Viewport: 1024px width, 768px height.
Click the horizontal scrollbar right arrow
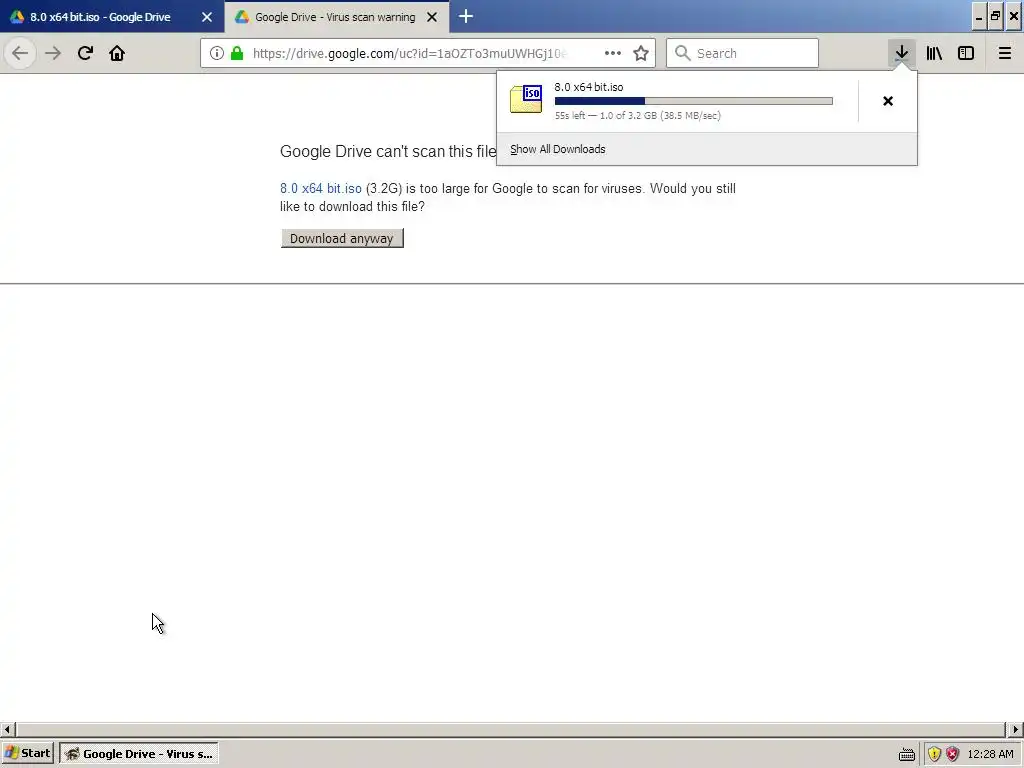coord(1016,729)
